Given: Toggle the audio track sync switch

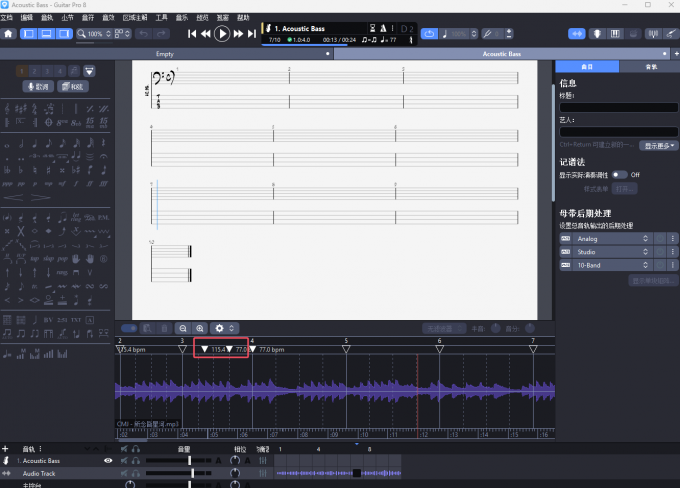Looking at the screenshot, I should (x=129, y=328).
